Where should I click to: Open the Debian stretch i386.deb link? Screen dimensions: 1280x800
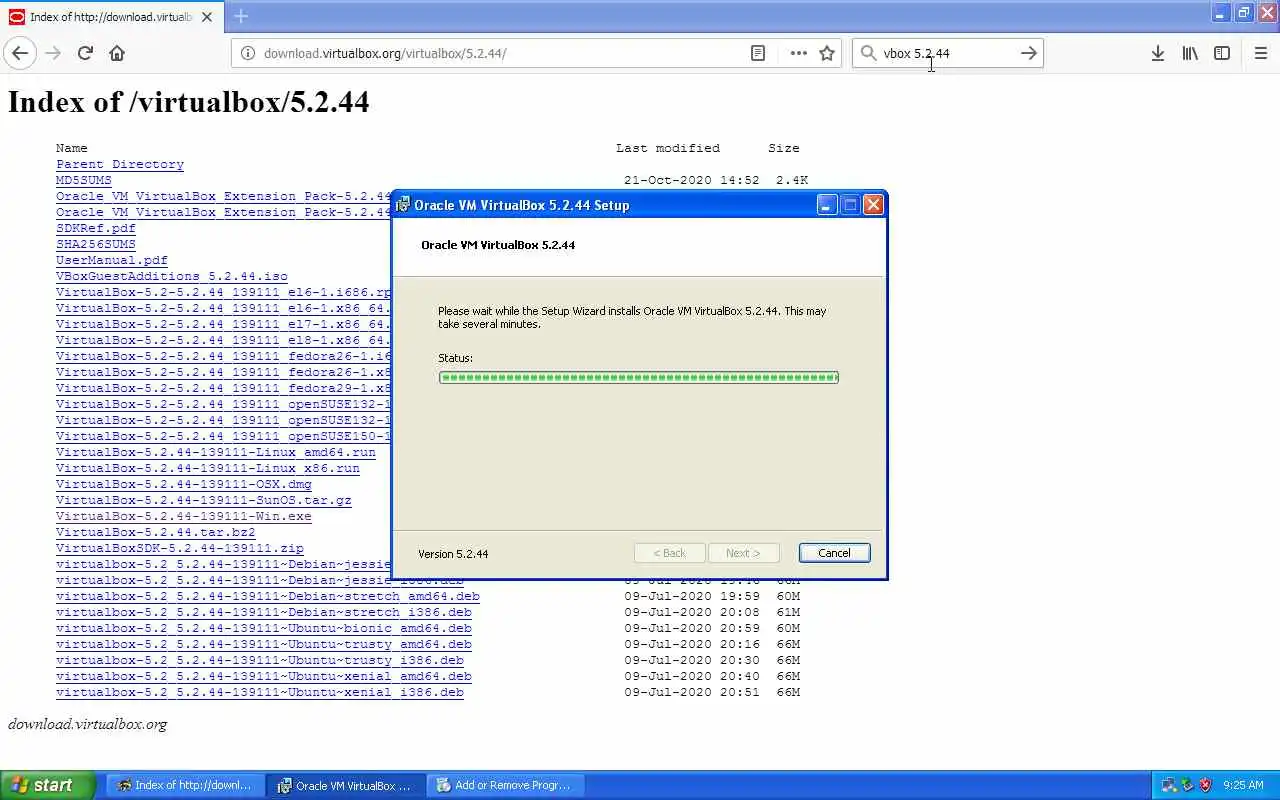pos(264,612)
